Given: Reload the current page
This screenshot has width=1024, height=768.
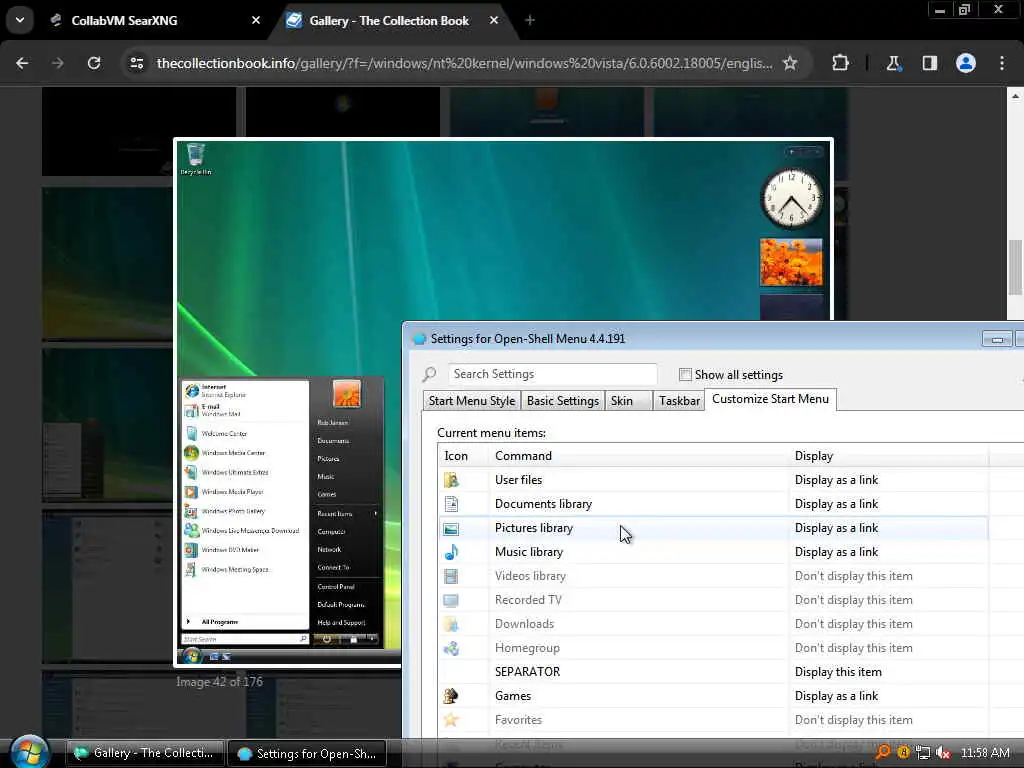Looking at the screenshot, I should pyautogui.click(x=94, y=63).
